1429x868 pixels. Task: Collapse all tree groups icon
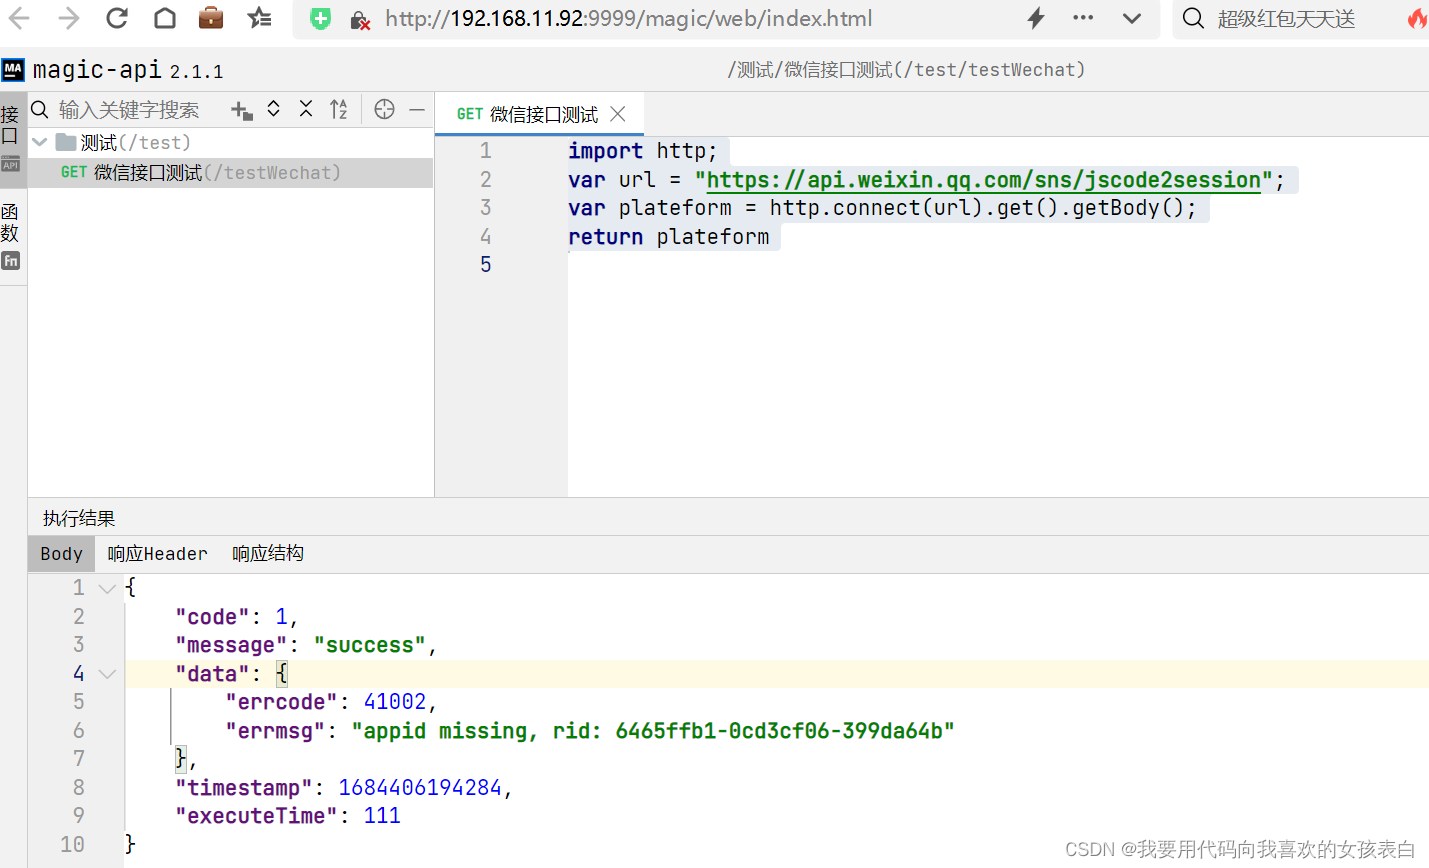(x=306, y=109)
